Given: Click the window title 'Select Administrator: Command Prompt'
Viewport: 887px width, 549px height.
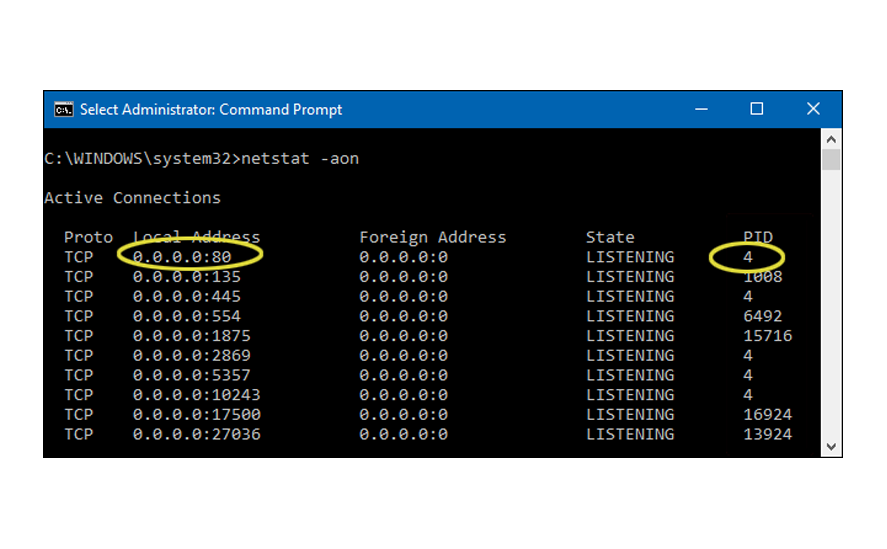Looking at the screenshot, I should (211, 109).
